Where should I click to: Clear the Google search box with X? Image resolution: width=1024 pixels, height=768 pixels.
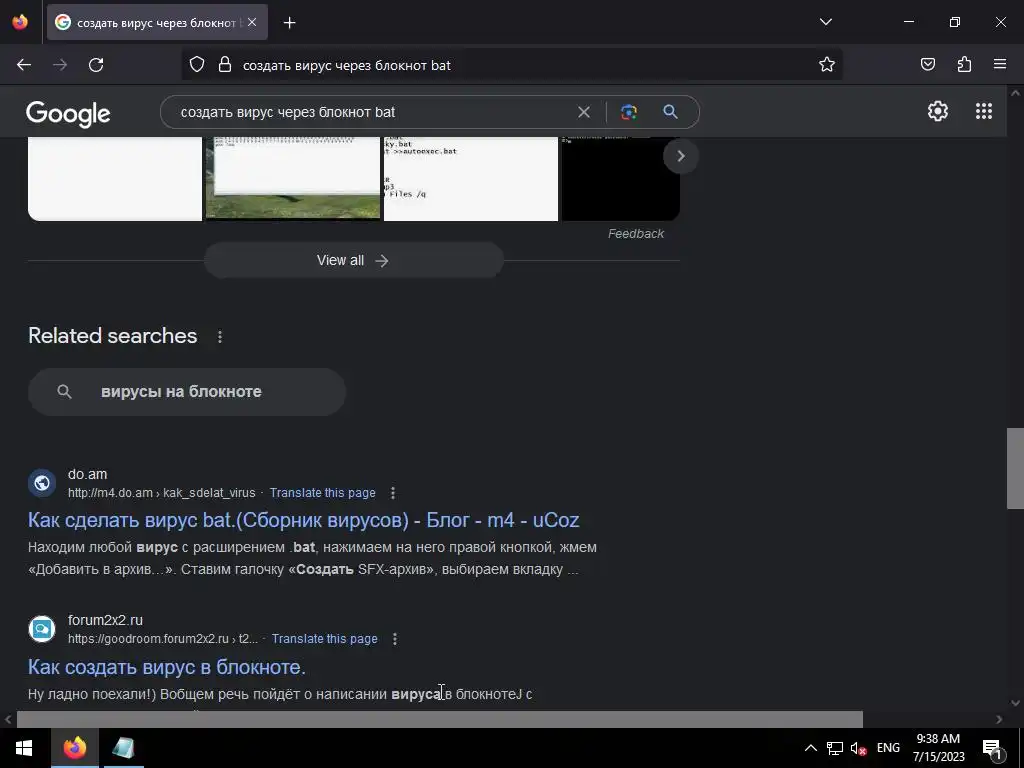tap(584, 112)
